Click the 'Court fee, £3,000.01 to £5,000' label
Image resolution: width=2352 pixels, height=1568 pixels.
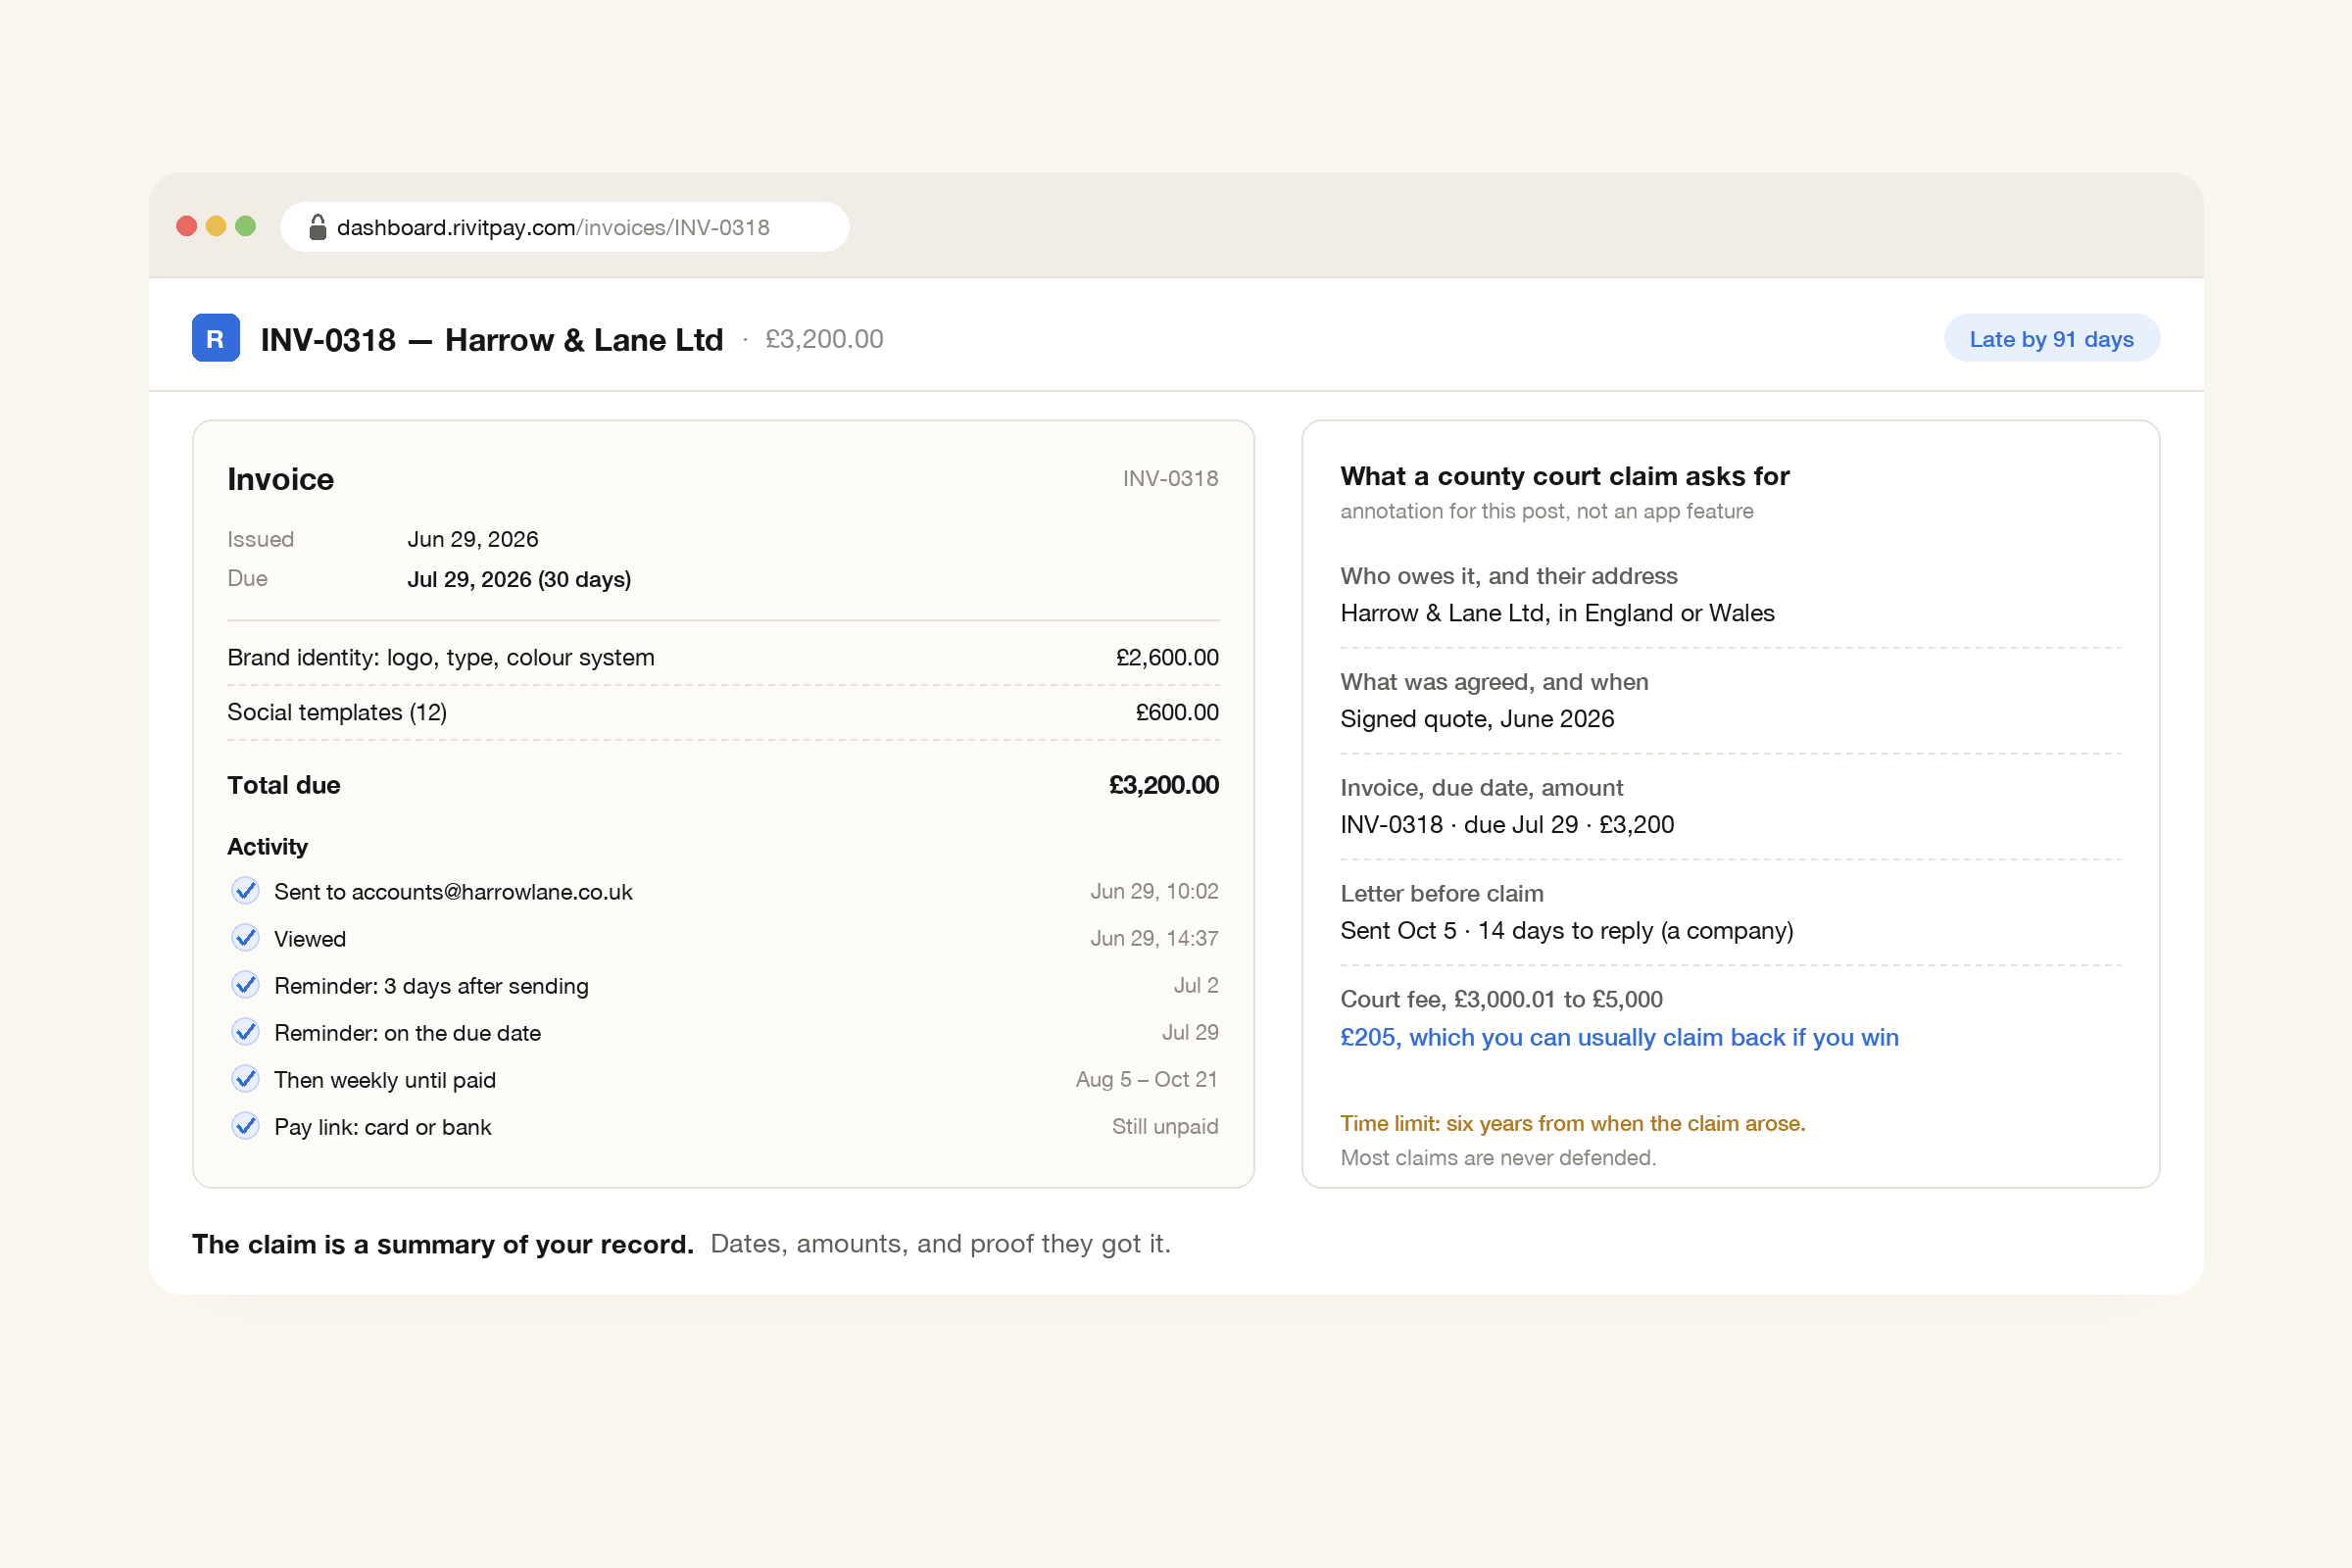[x=1501, y=999]
